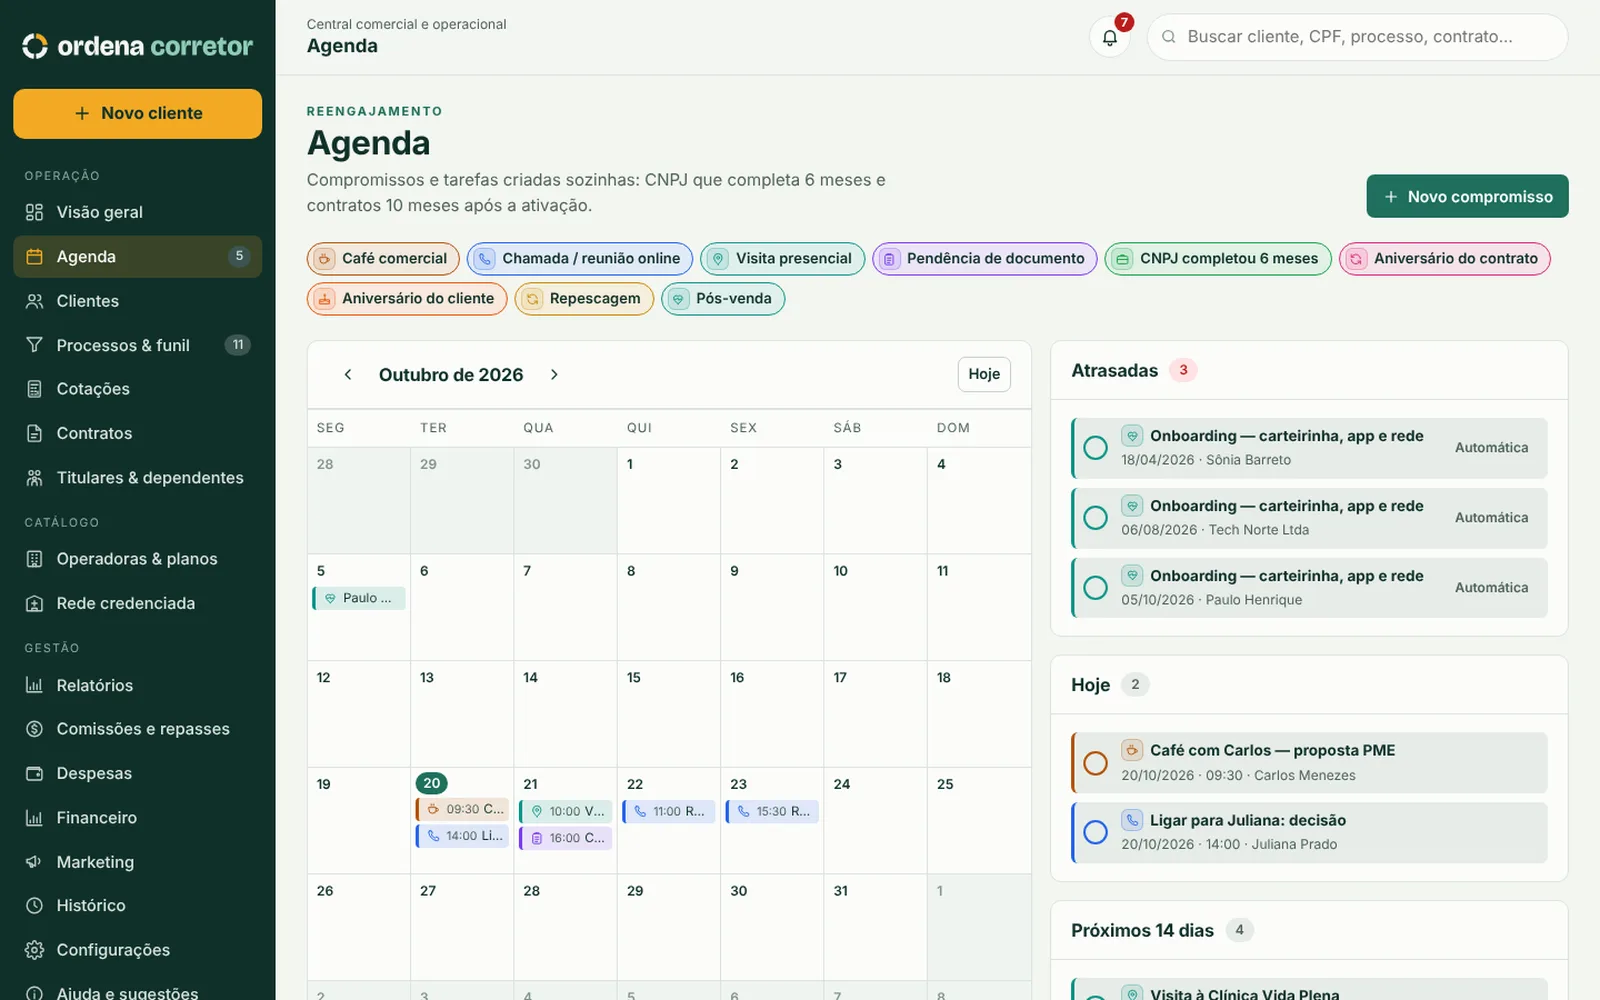Click the Novo compromisso button

coord(1467,197)
